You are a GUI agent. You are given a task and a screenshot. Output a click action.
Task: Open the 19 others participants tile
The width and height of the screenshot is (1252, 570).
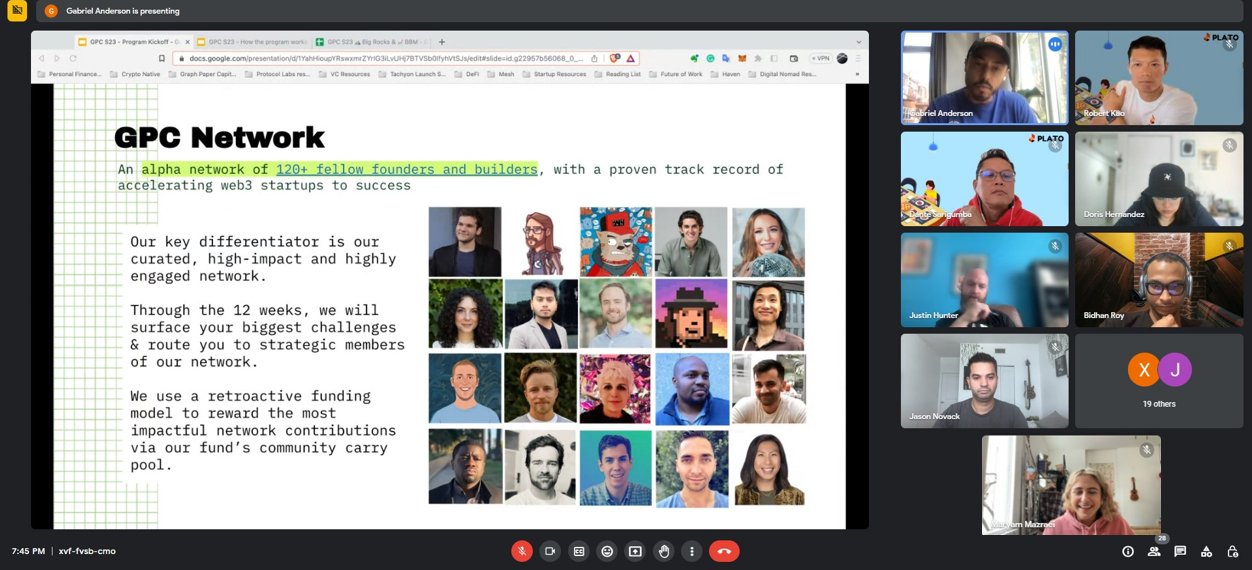pos(1159,381)
